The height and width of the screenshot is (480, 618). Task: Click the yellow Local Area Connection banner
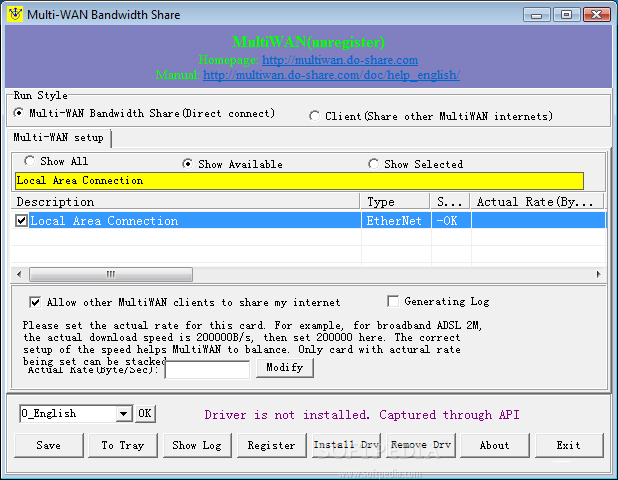[300, 180]
